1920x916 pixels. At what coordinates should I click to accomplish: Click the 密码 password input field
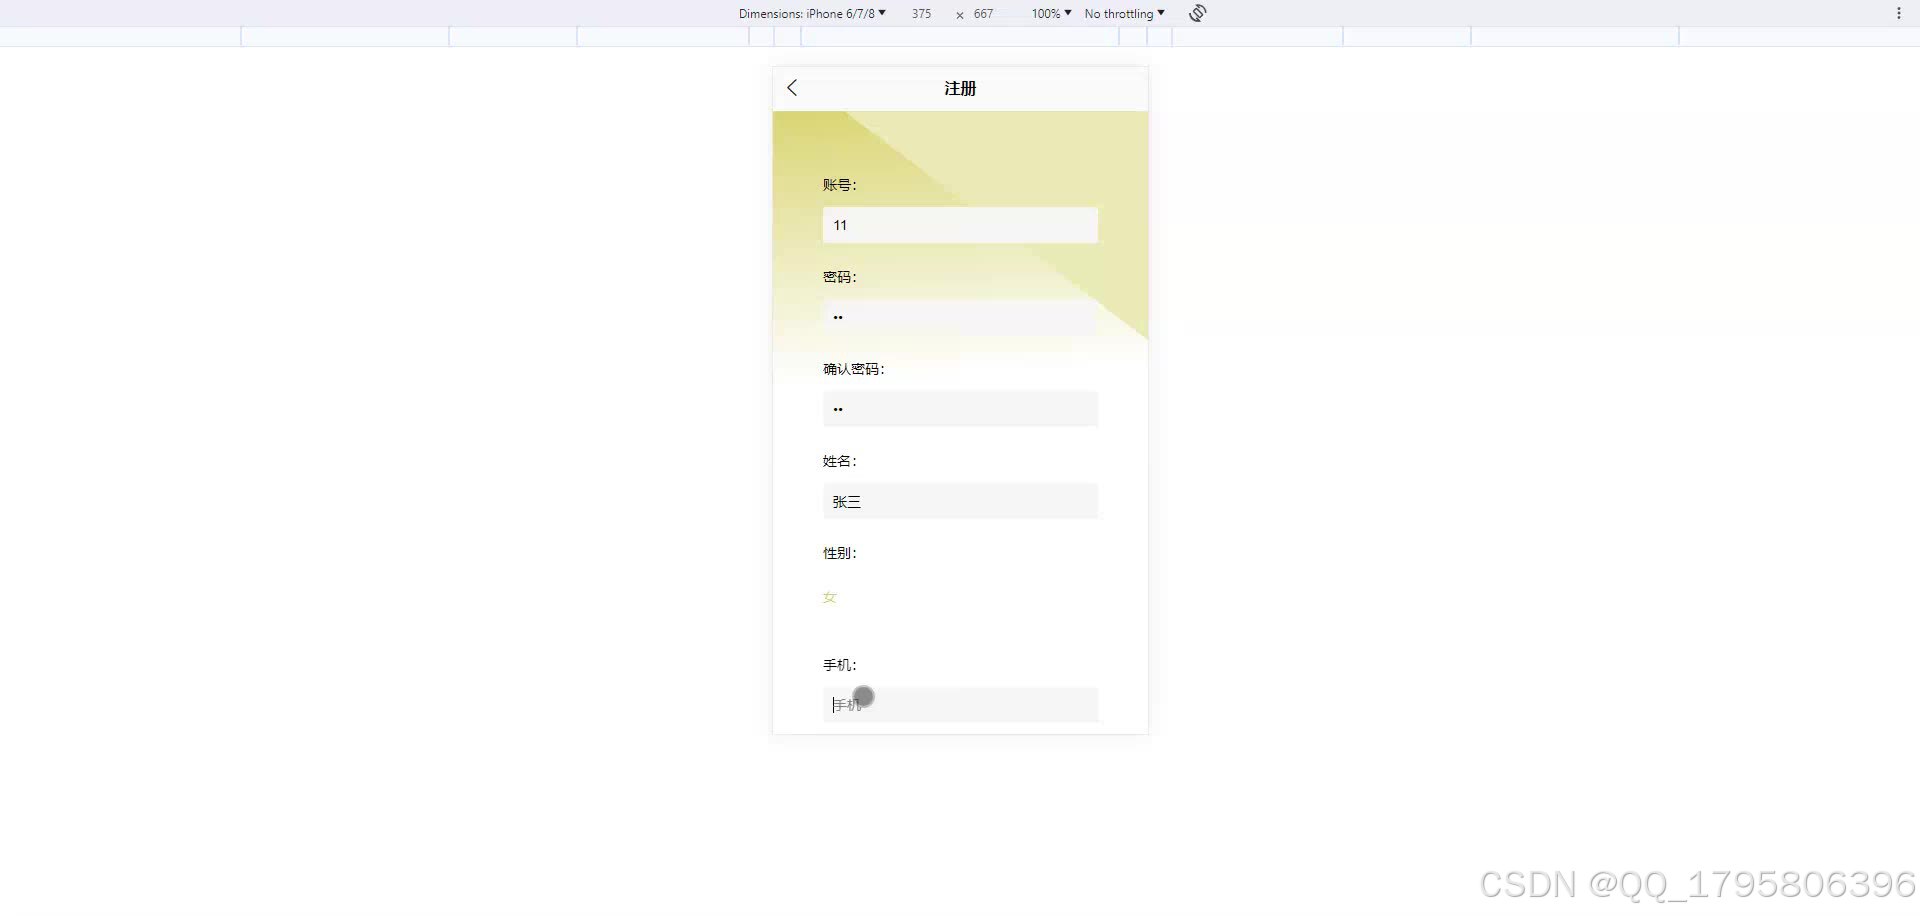pyautogui.click(x=960, y=317)
